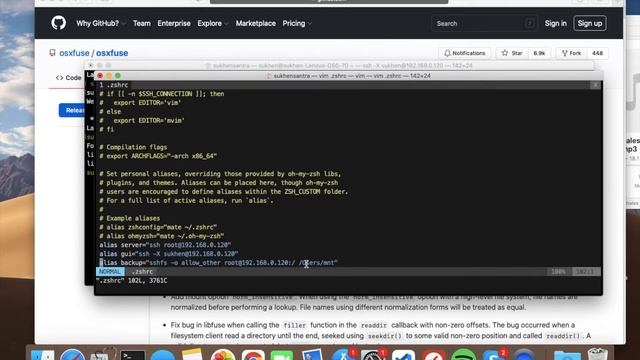Open Terminal from the Dock
Screen dimensions: 640x360
coord(133,355)
